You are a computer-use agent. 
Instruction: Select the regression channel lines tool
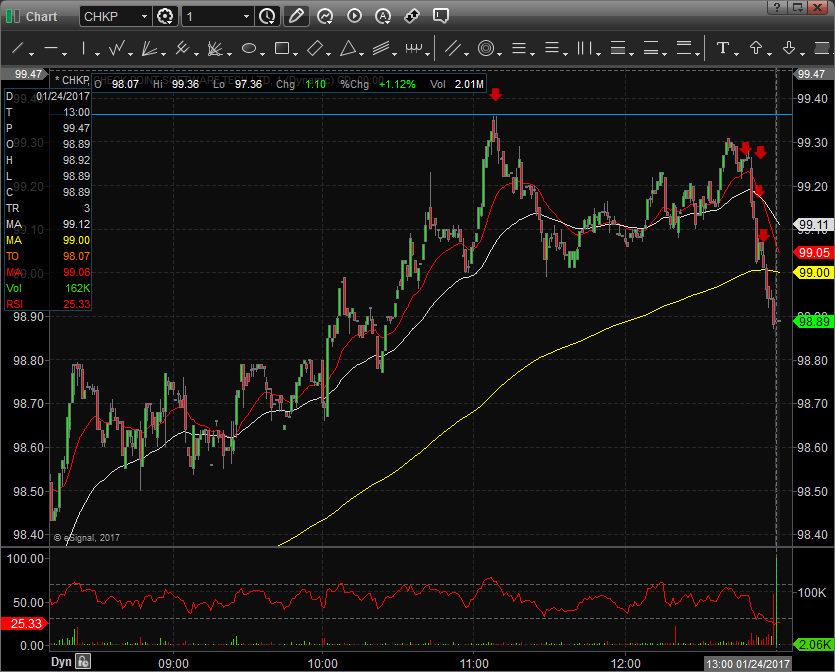pyautogui.click(x=381, y=48)
